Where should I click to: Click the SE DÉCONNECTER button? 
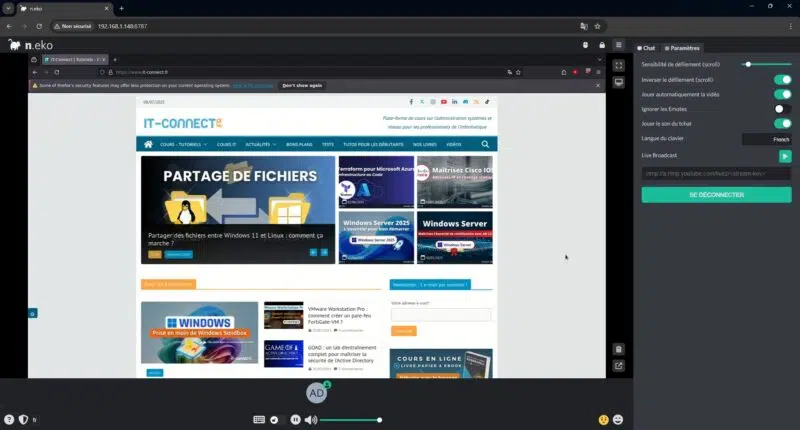716,195
